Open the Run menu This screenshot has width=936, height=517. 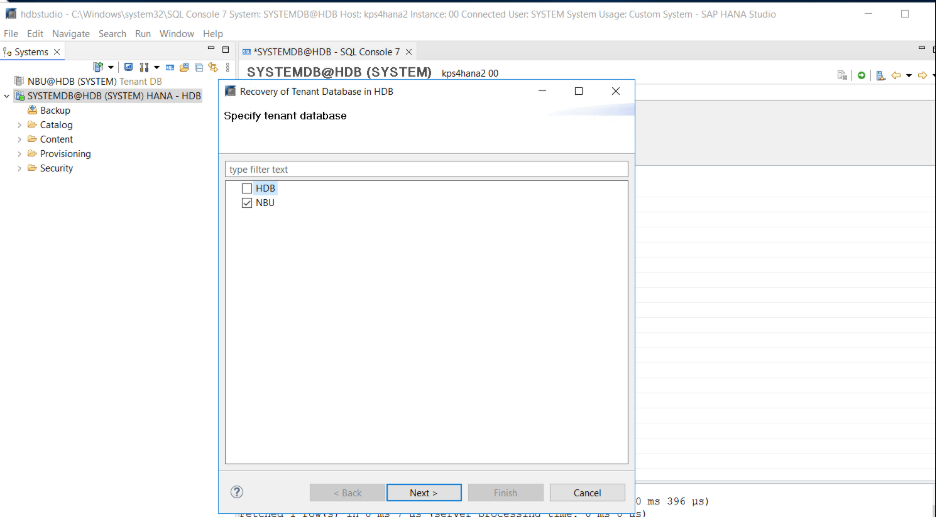tap(143, 33)
